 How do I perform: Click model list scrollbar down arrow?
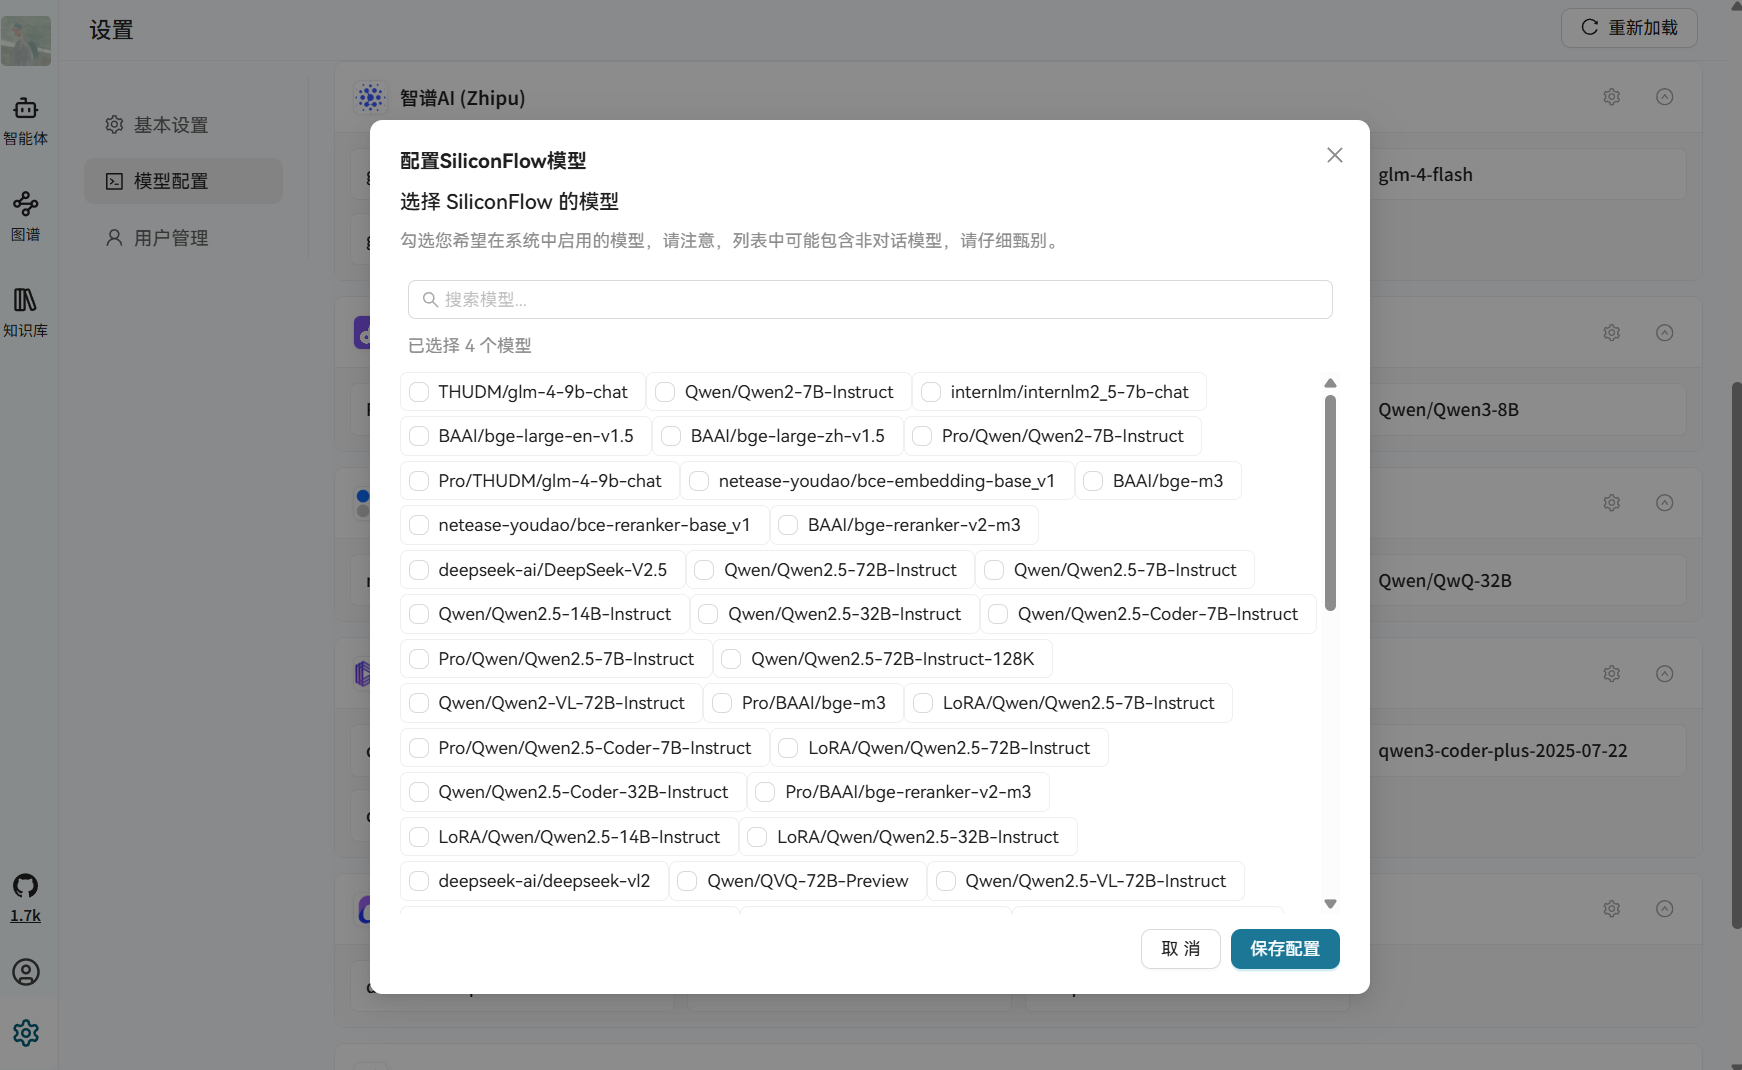click(1330, 904)
